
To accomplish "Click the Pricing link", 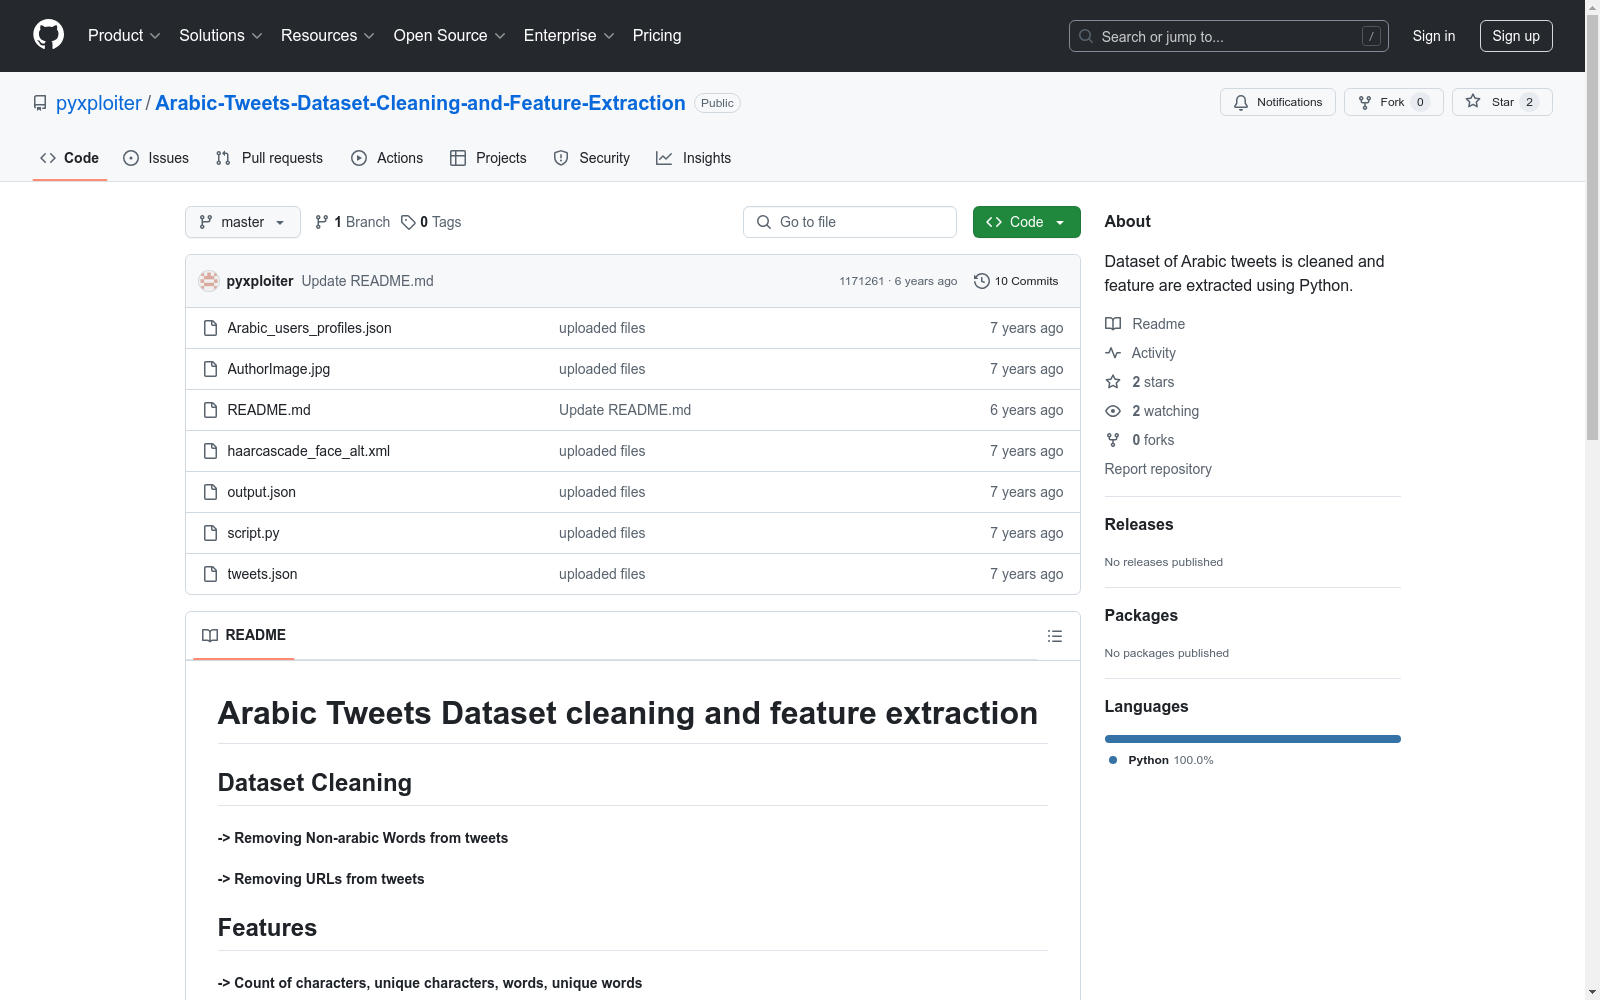I will pos(657,35).
